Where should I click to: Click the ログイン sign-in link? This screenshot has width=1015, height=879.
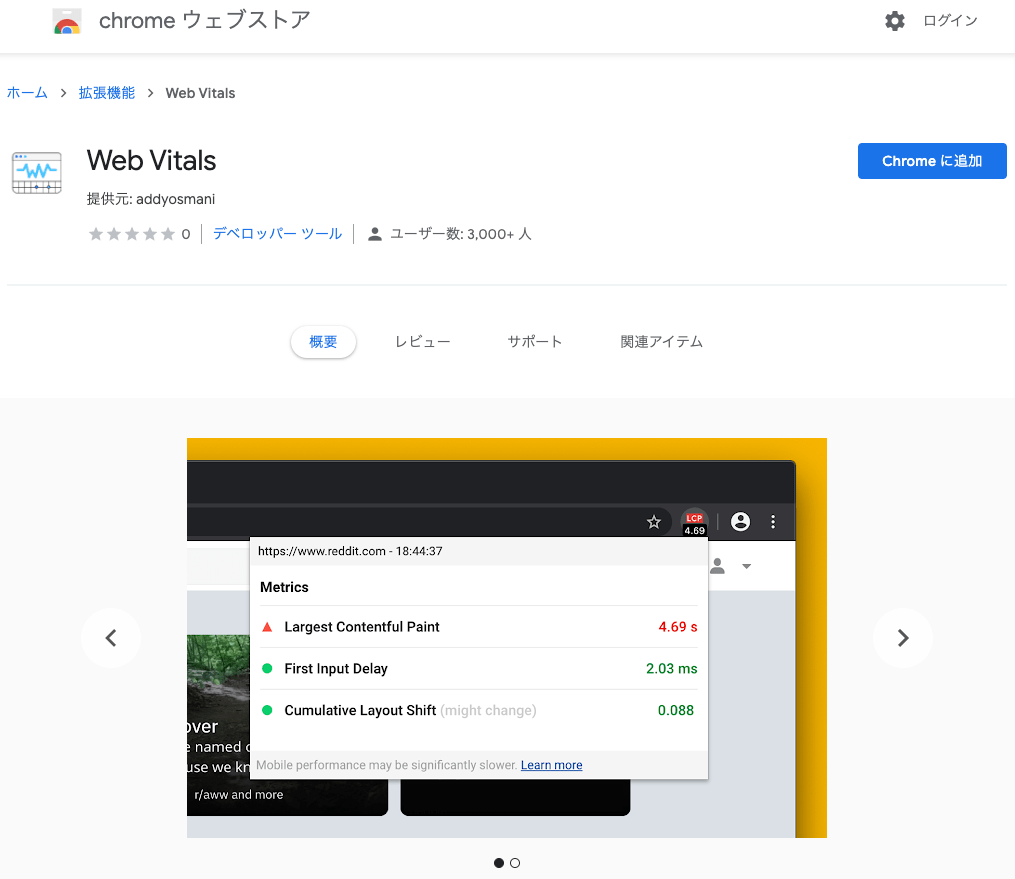[950, 21]
